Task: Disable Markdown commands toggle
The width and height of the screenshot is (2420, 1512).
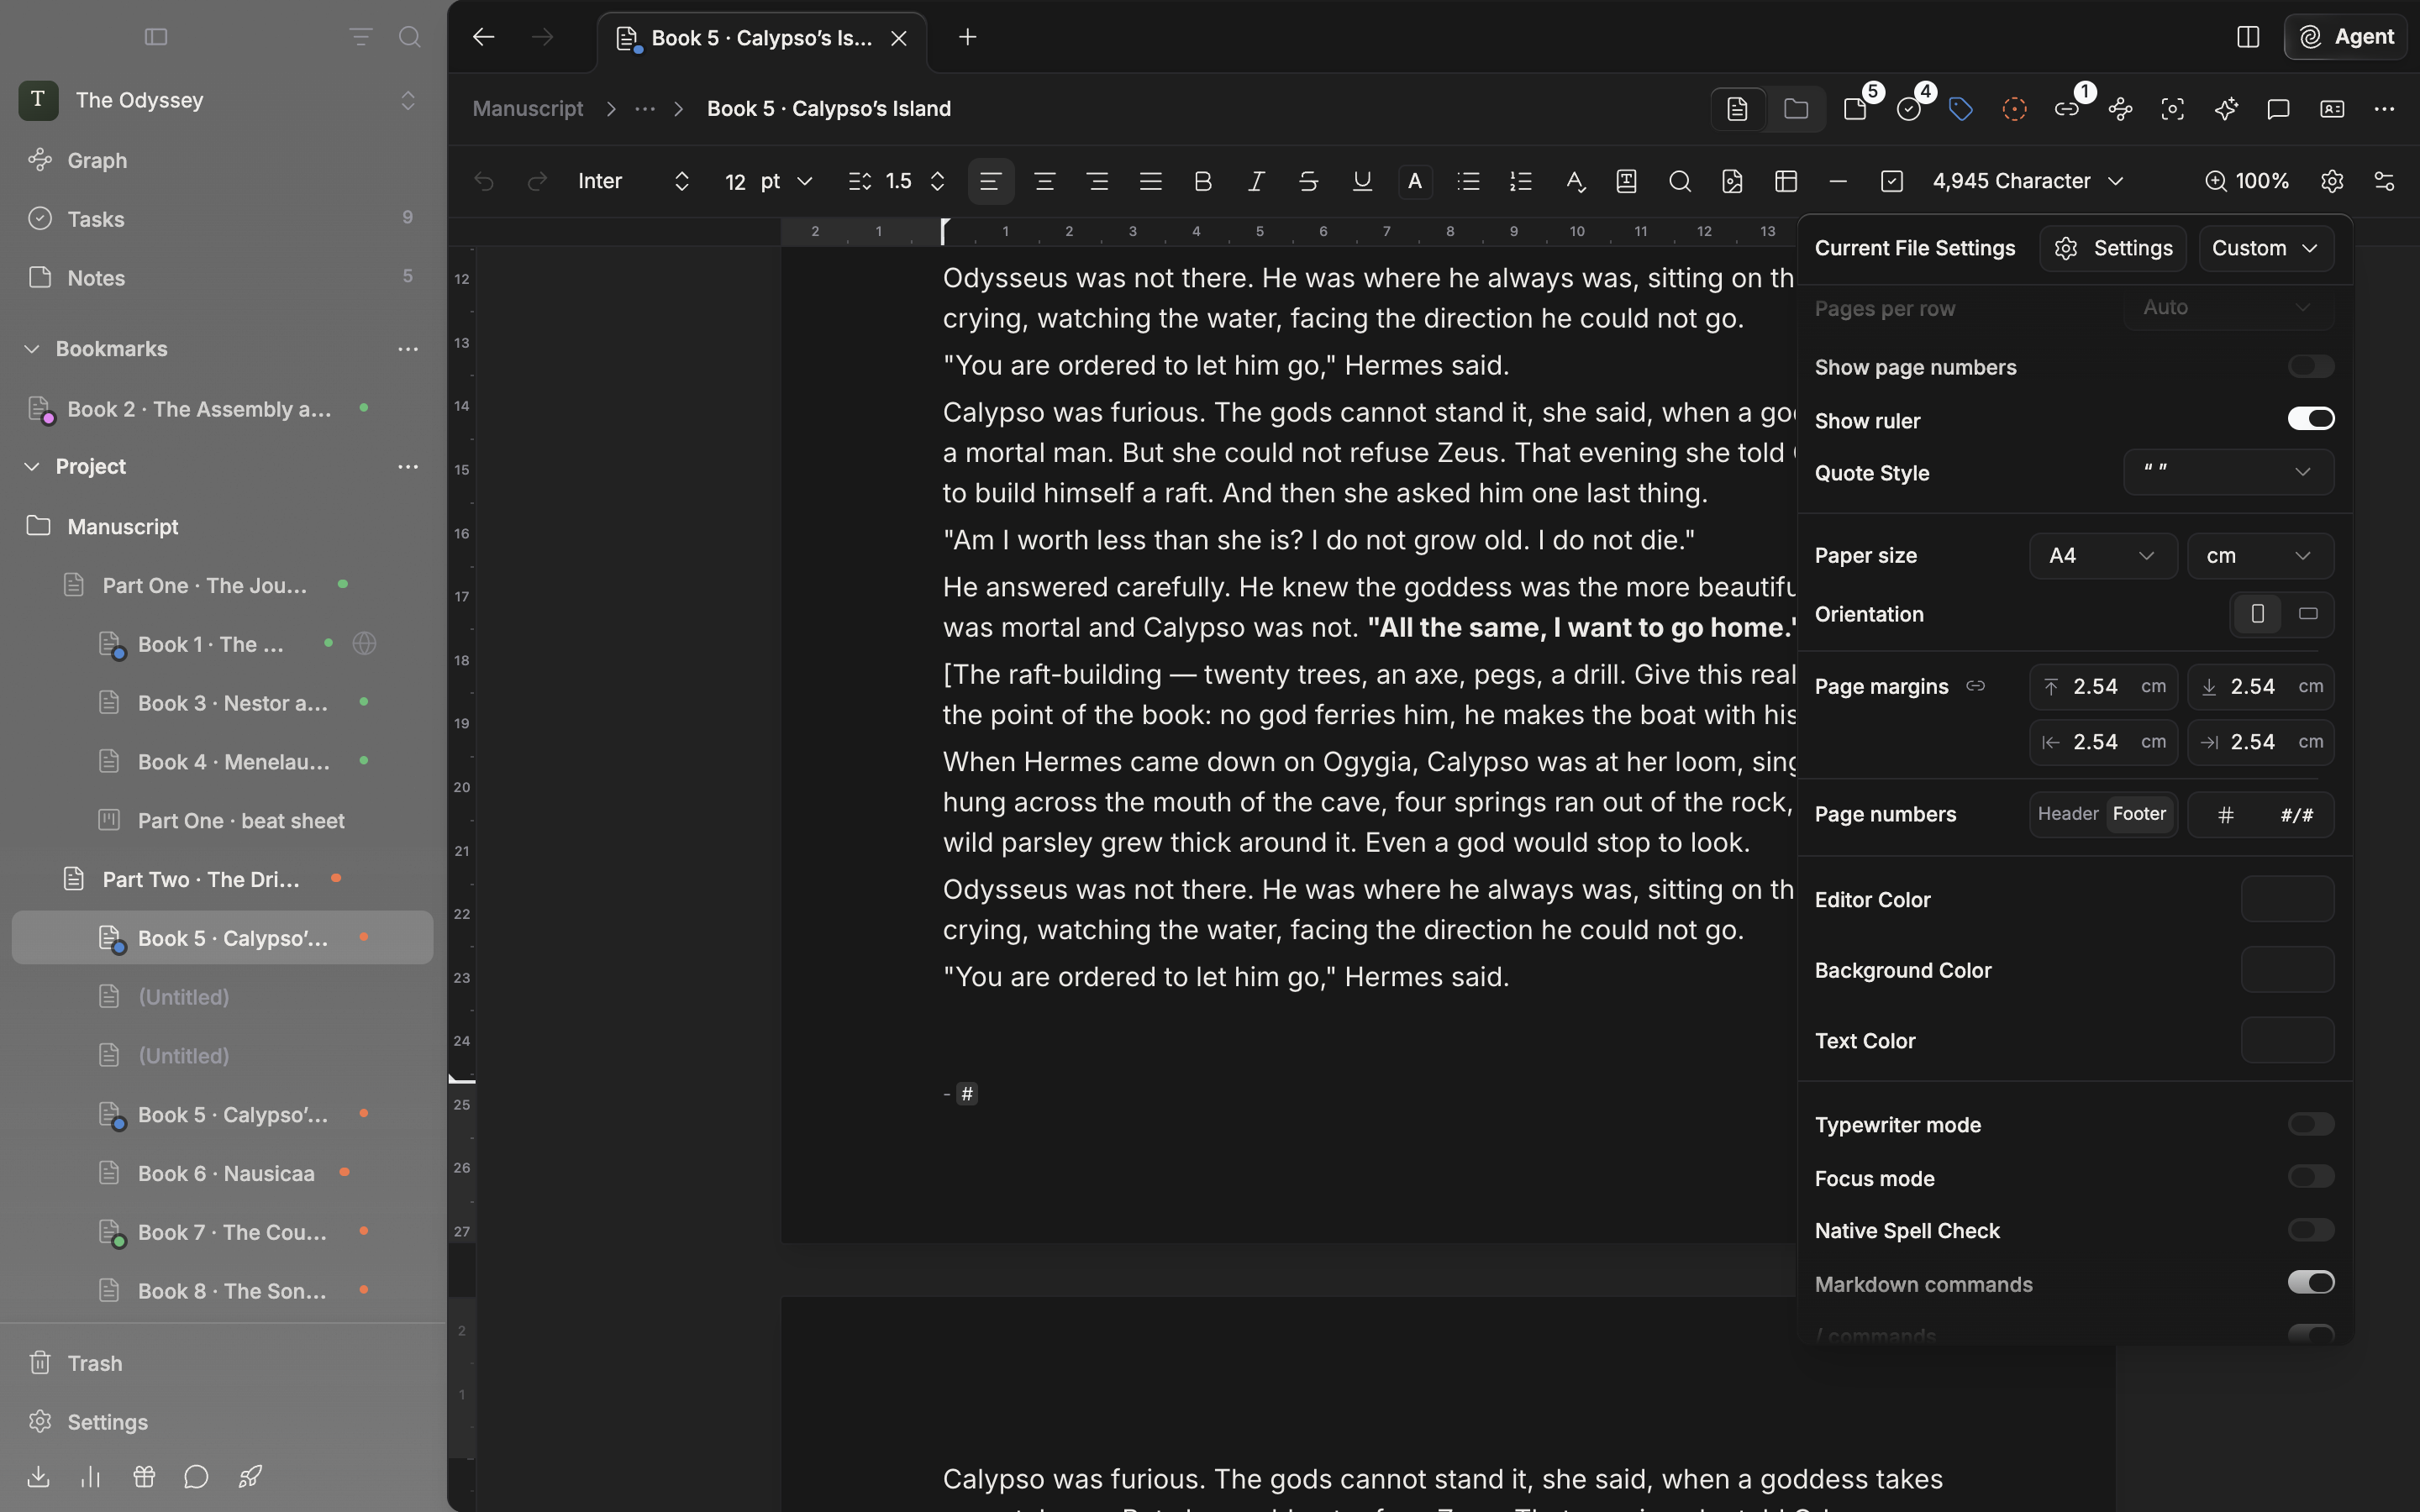Action: [2311, 1283]
